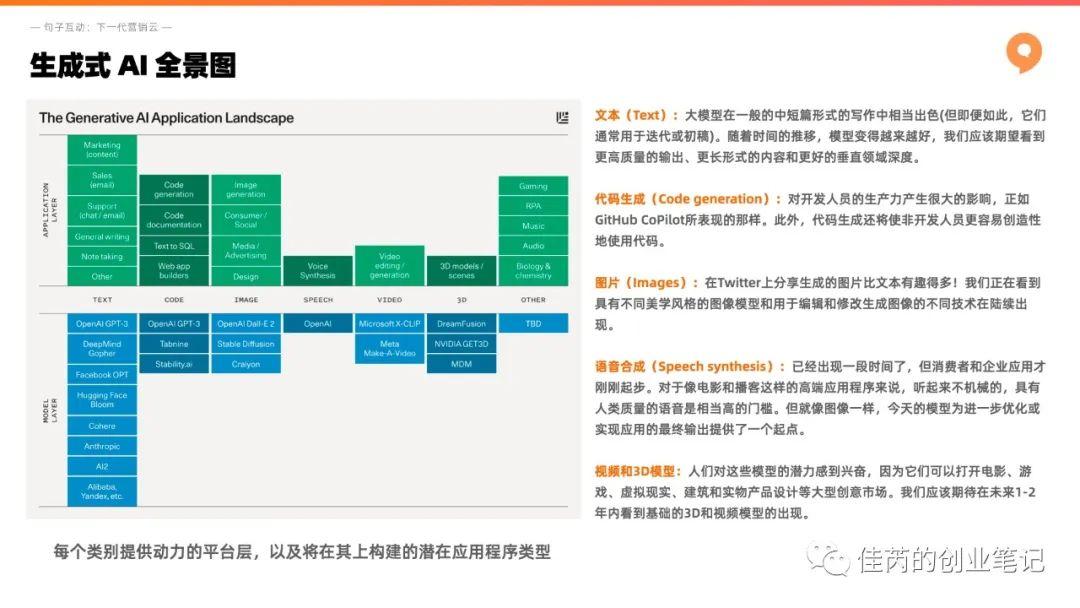1080x608 pixels.
Task: Select the Anthropic box
Action: [x=102, y=446]
